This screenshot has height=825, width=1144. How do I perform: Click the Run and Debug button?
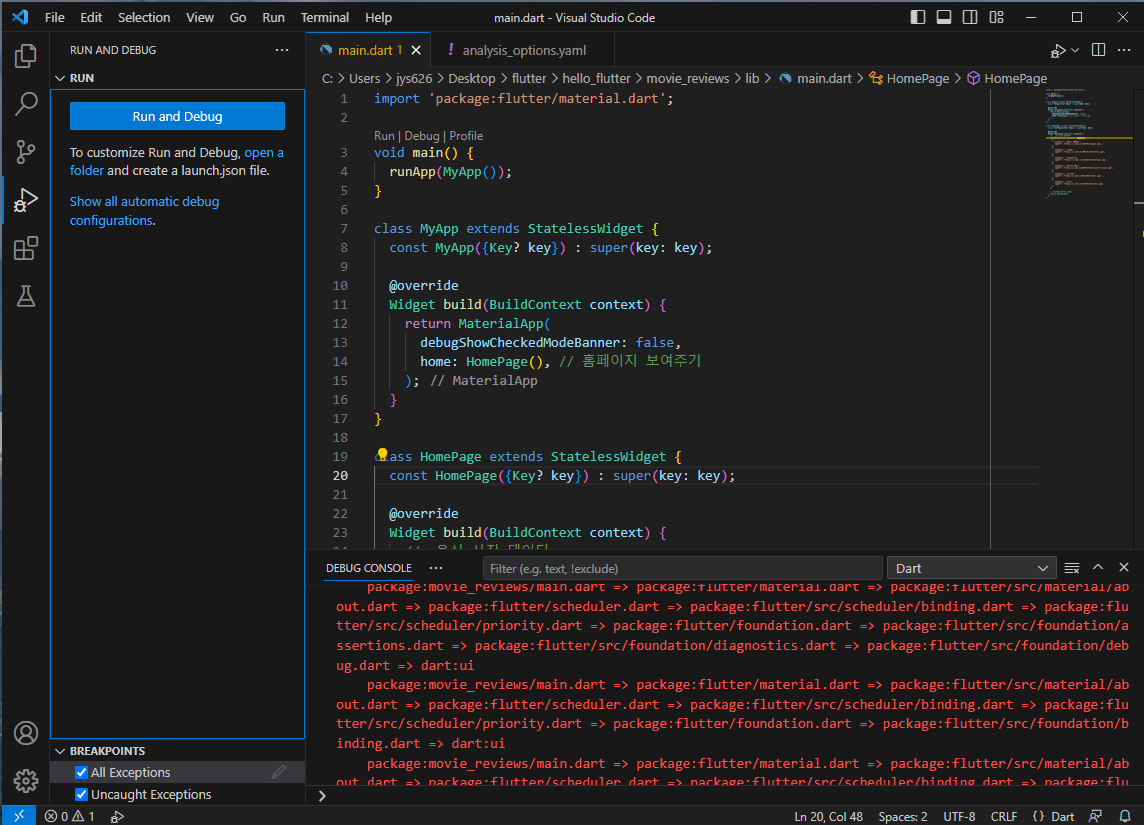pyautogui.click(x=177, y=117)
